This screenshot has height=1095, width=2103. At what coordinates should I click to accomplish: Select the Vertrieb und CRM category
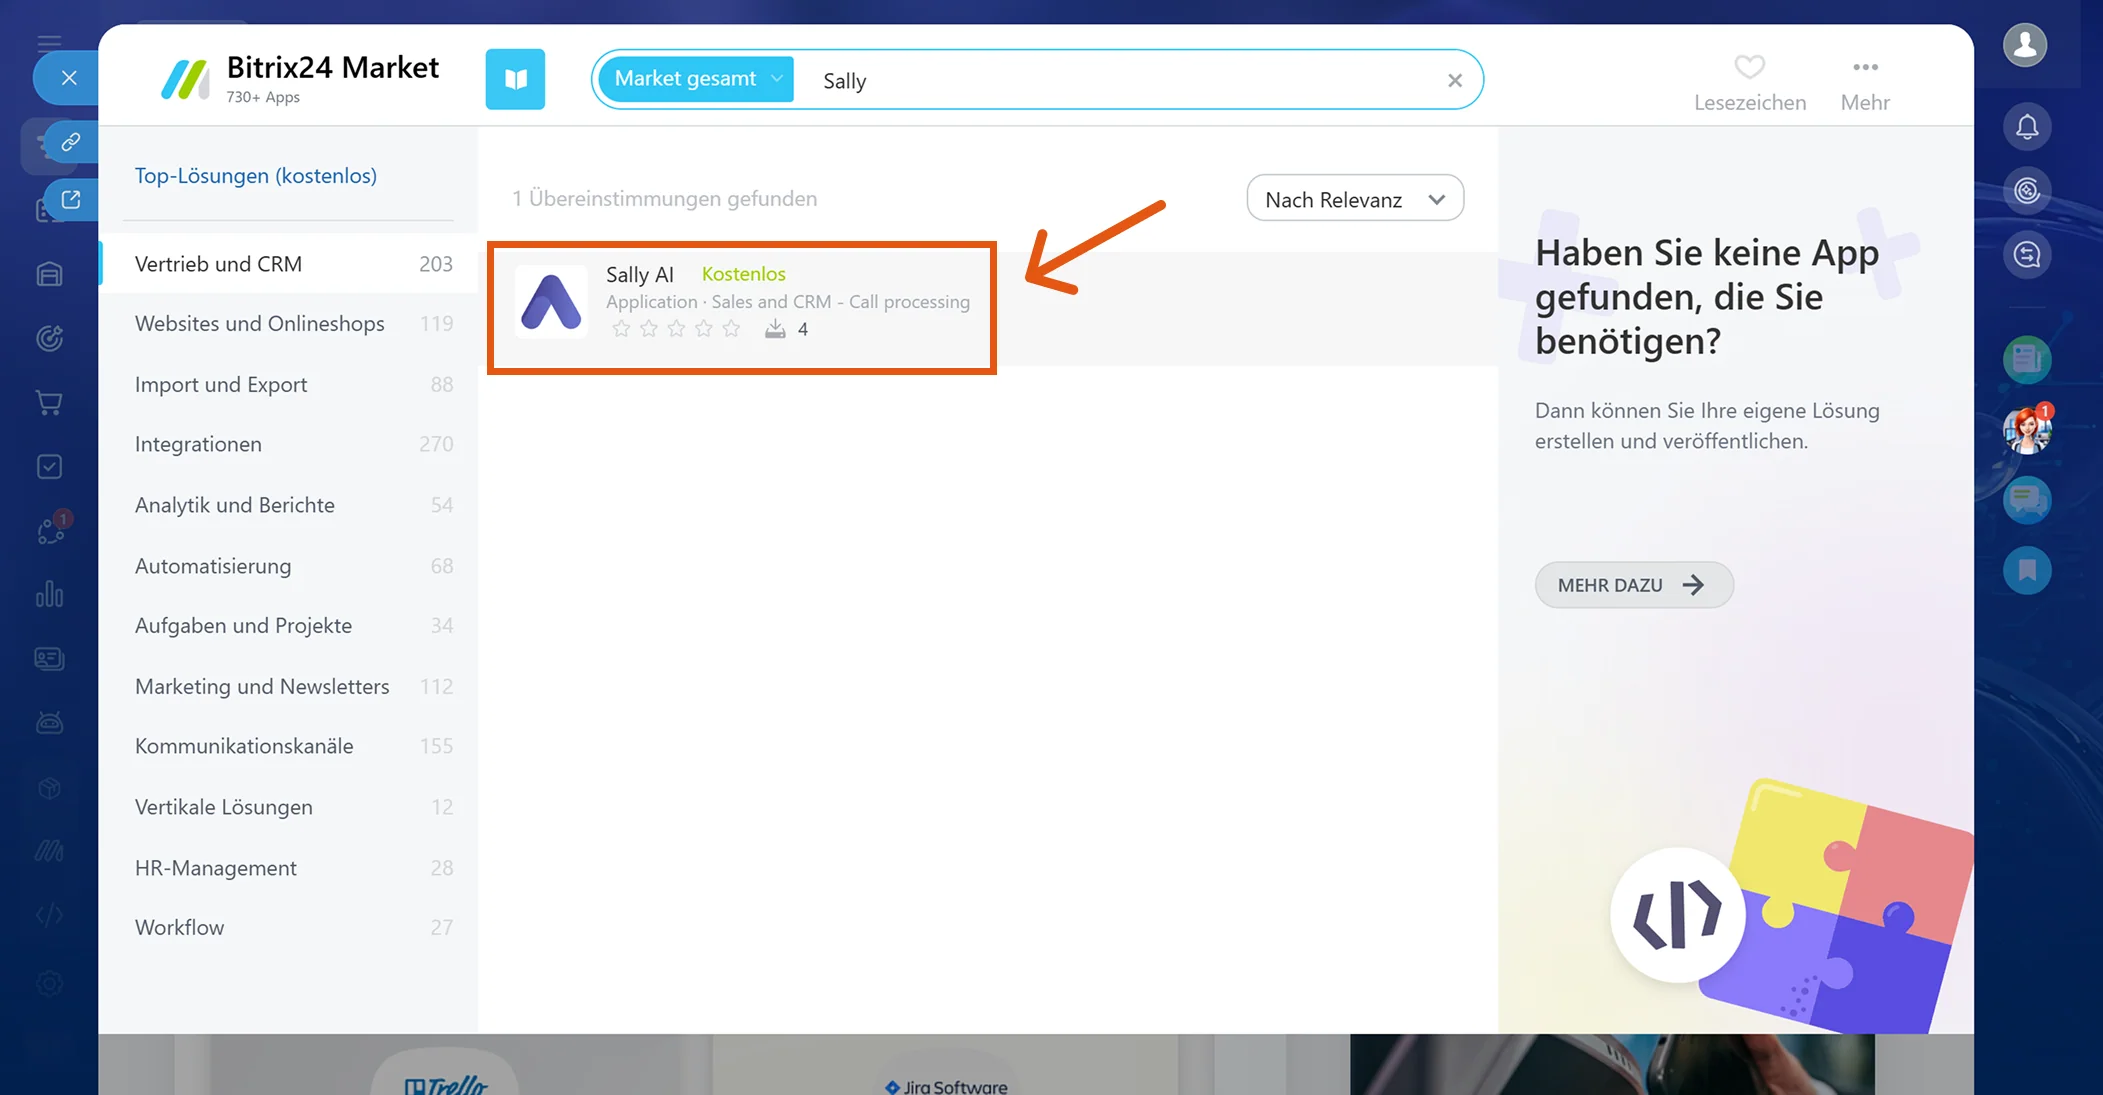(x=289, y=263)
